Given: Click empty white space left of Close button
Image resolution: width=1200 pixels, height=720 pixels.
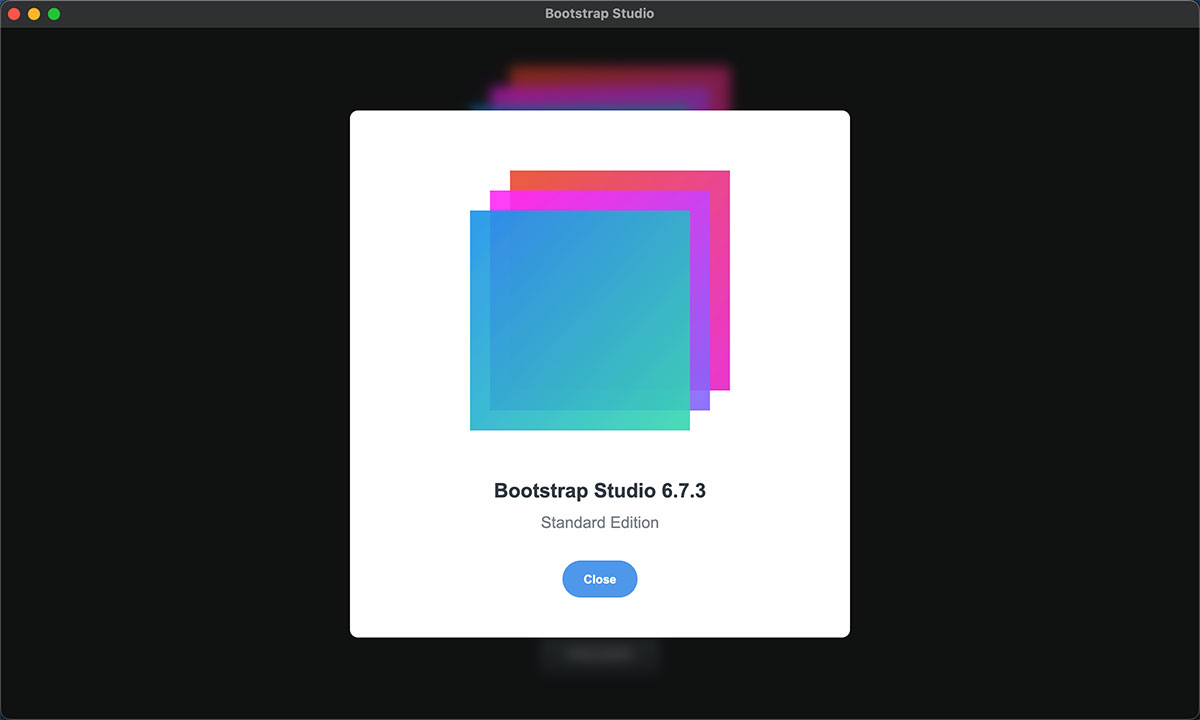Looking at the screenshot, I should 450,579.
